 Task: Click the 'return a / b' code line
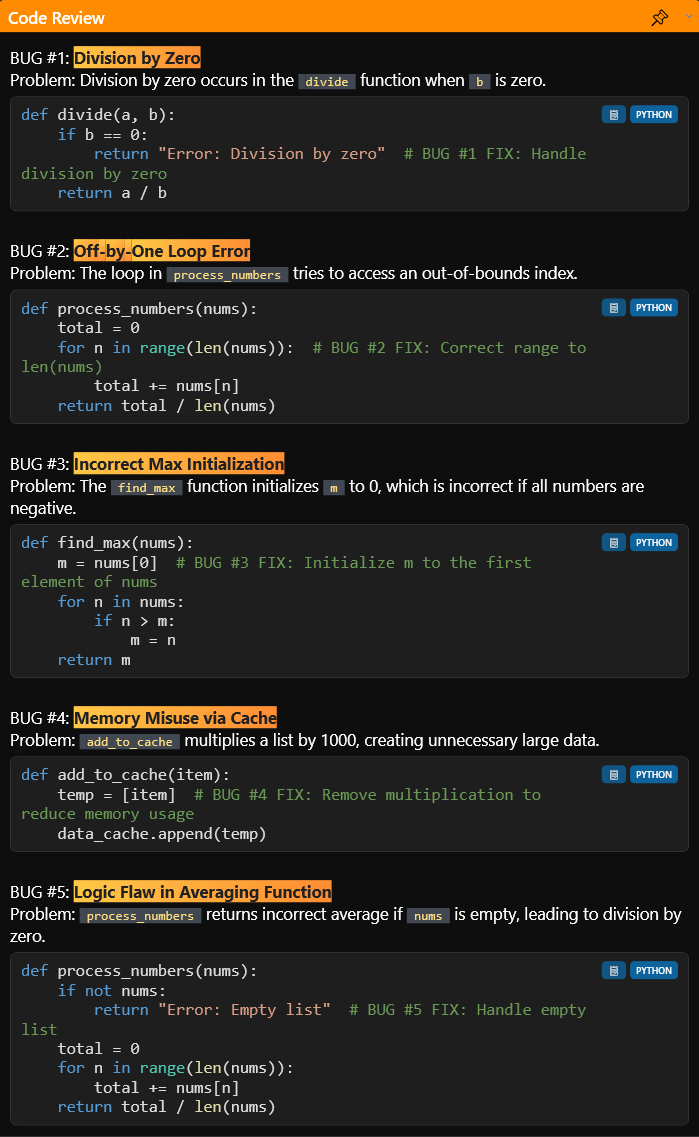pos(112,193)
